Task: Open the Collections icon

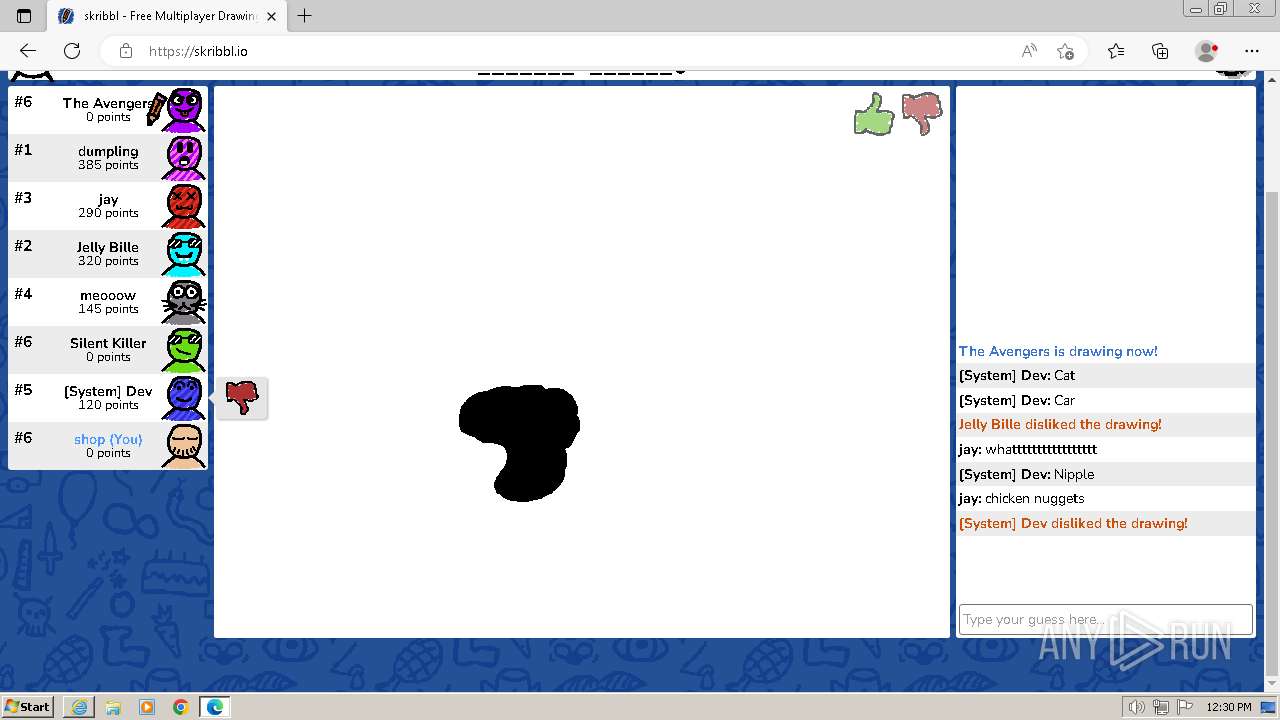Action: click(x=1160, y=51)
